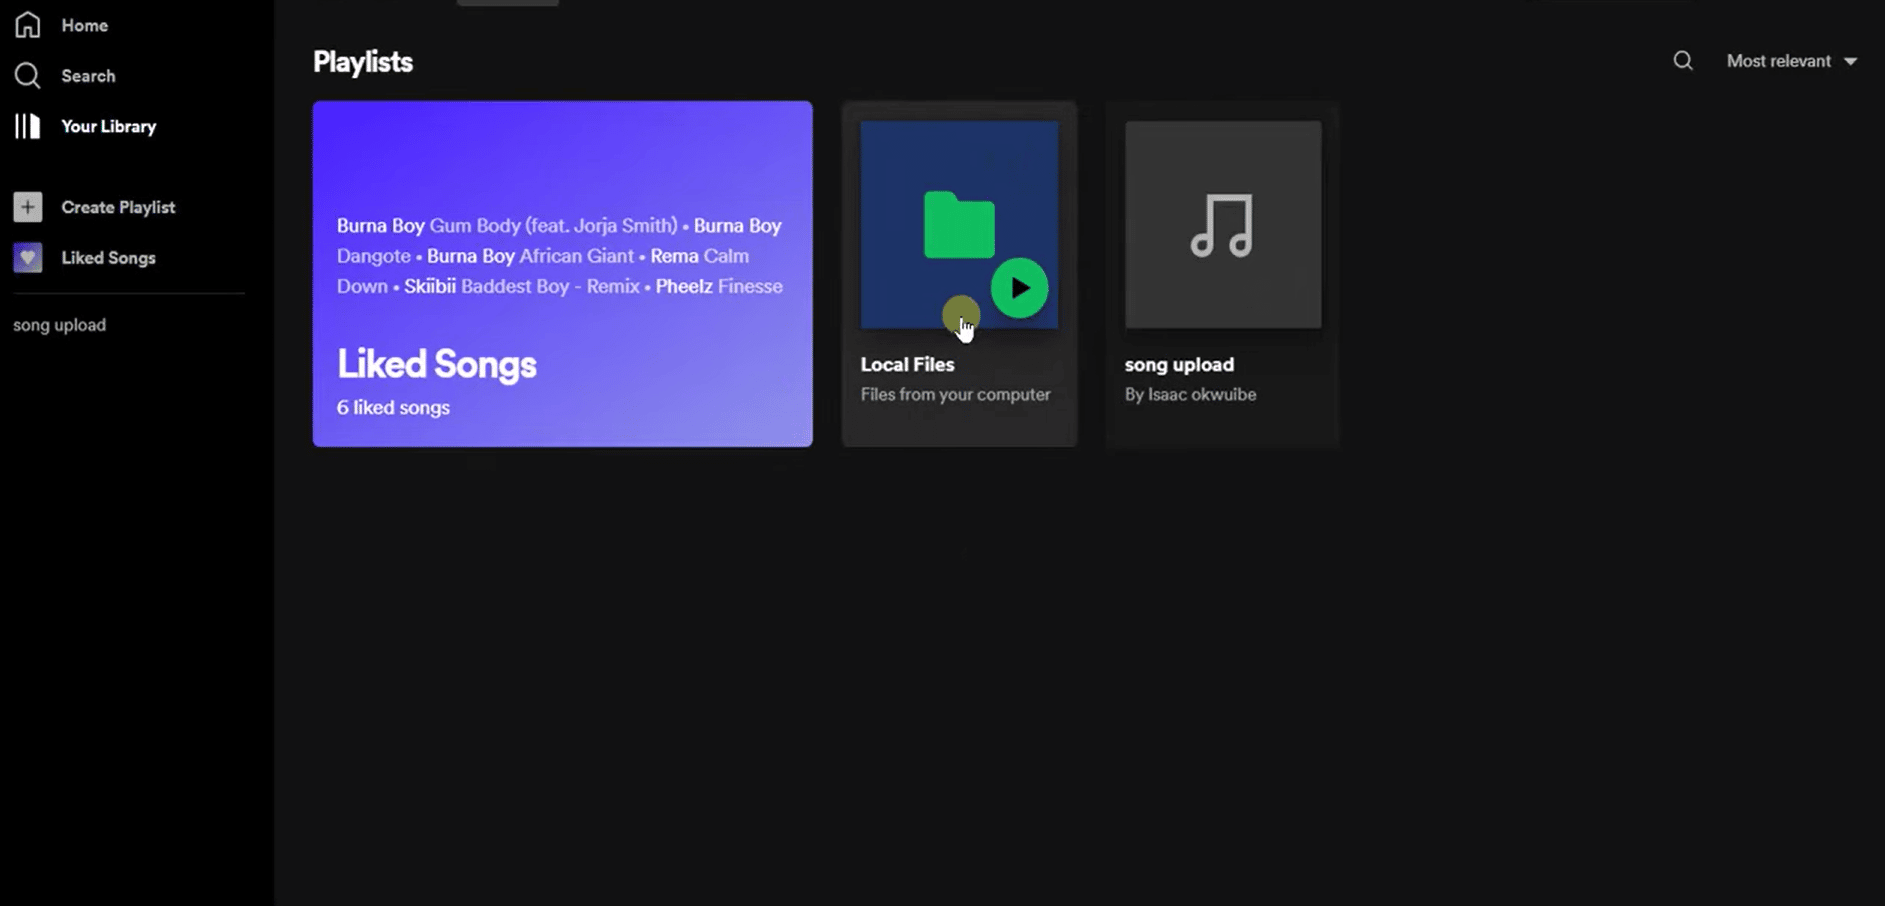Click the Home icon in the sidebar
Image resolution: width=1885 pixels, height=906 pixels.
27,25
